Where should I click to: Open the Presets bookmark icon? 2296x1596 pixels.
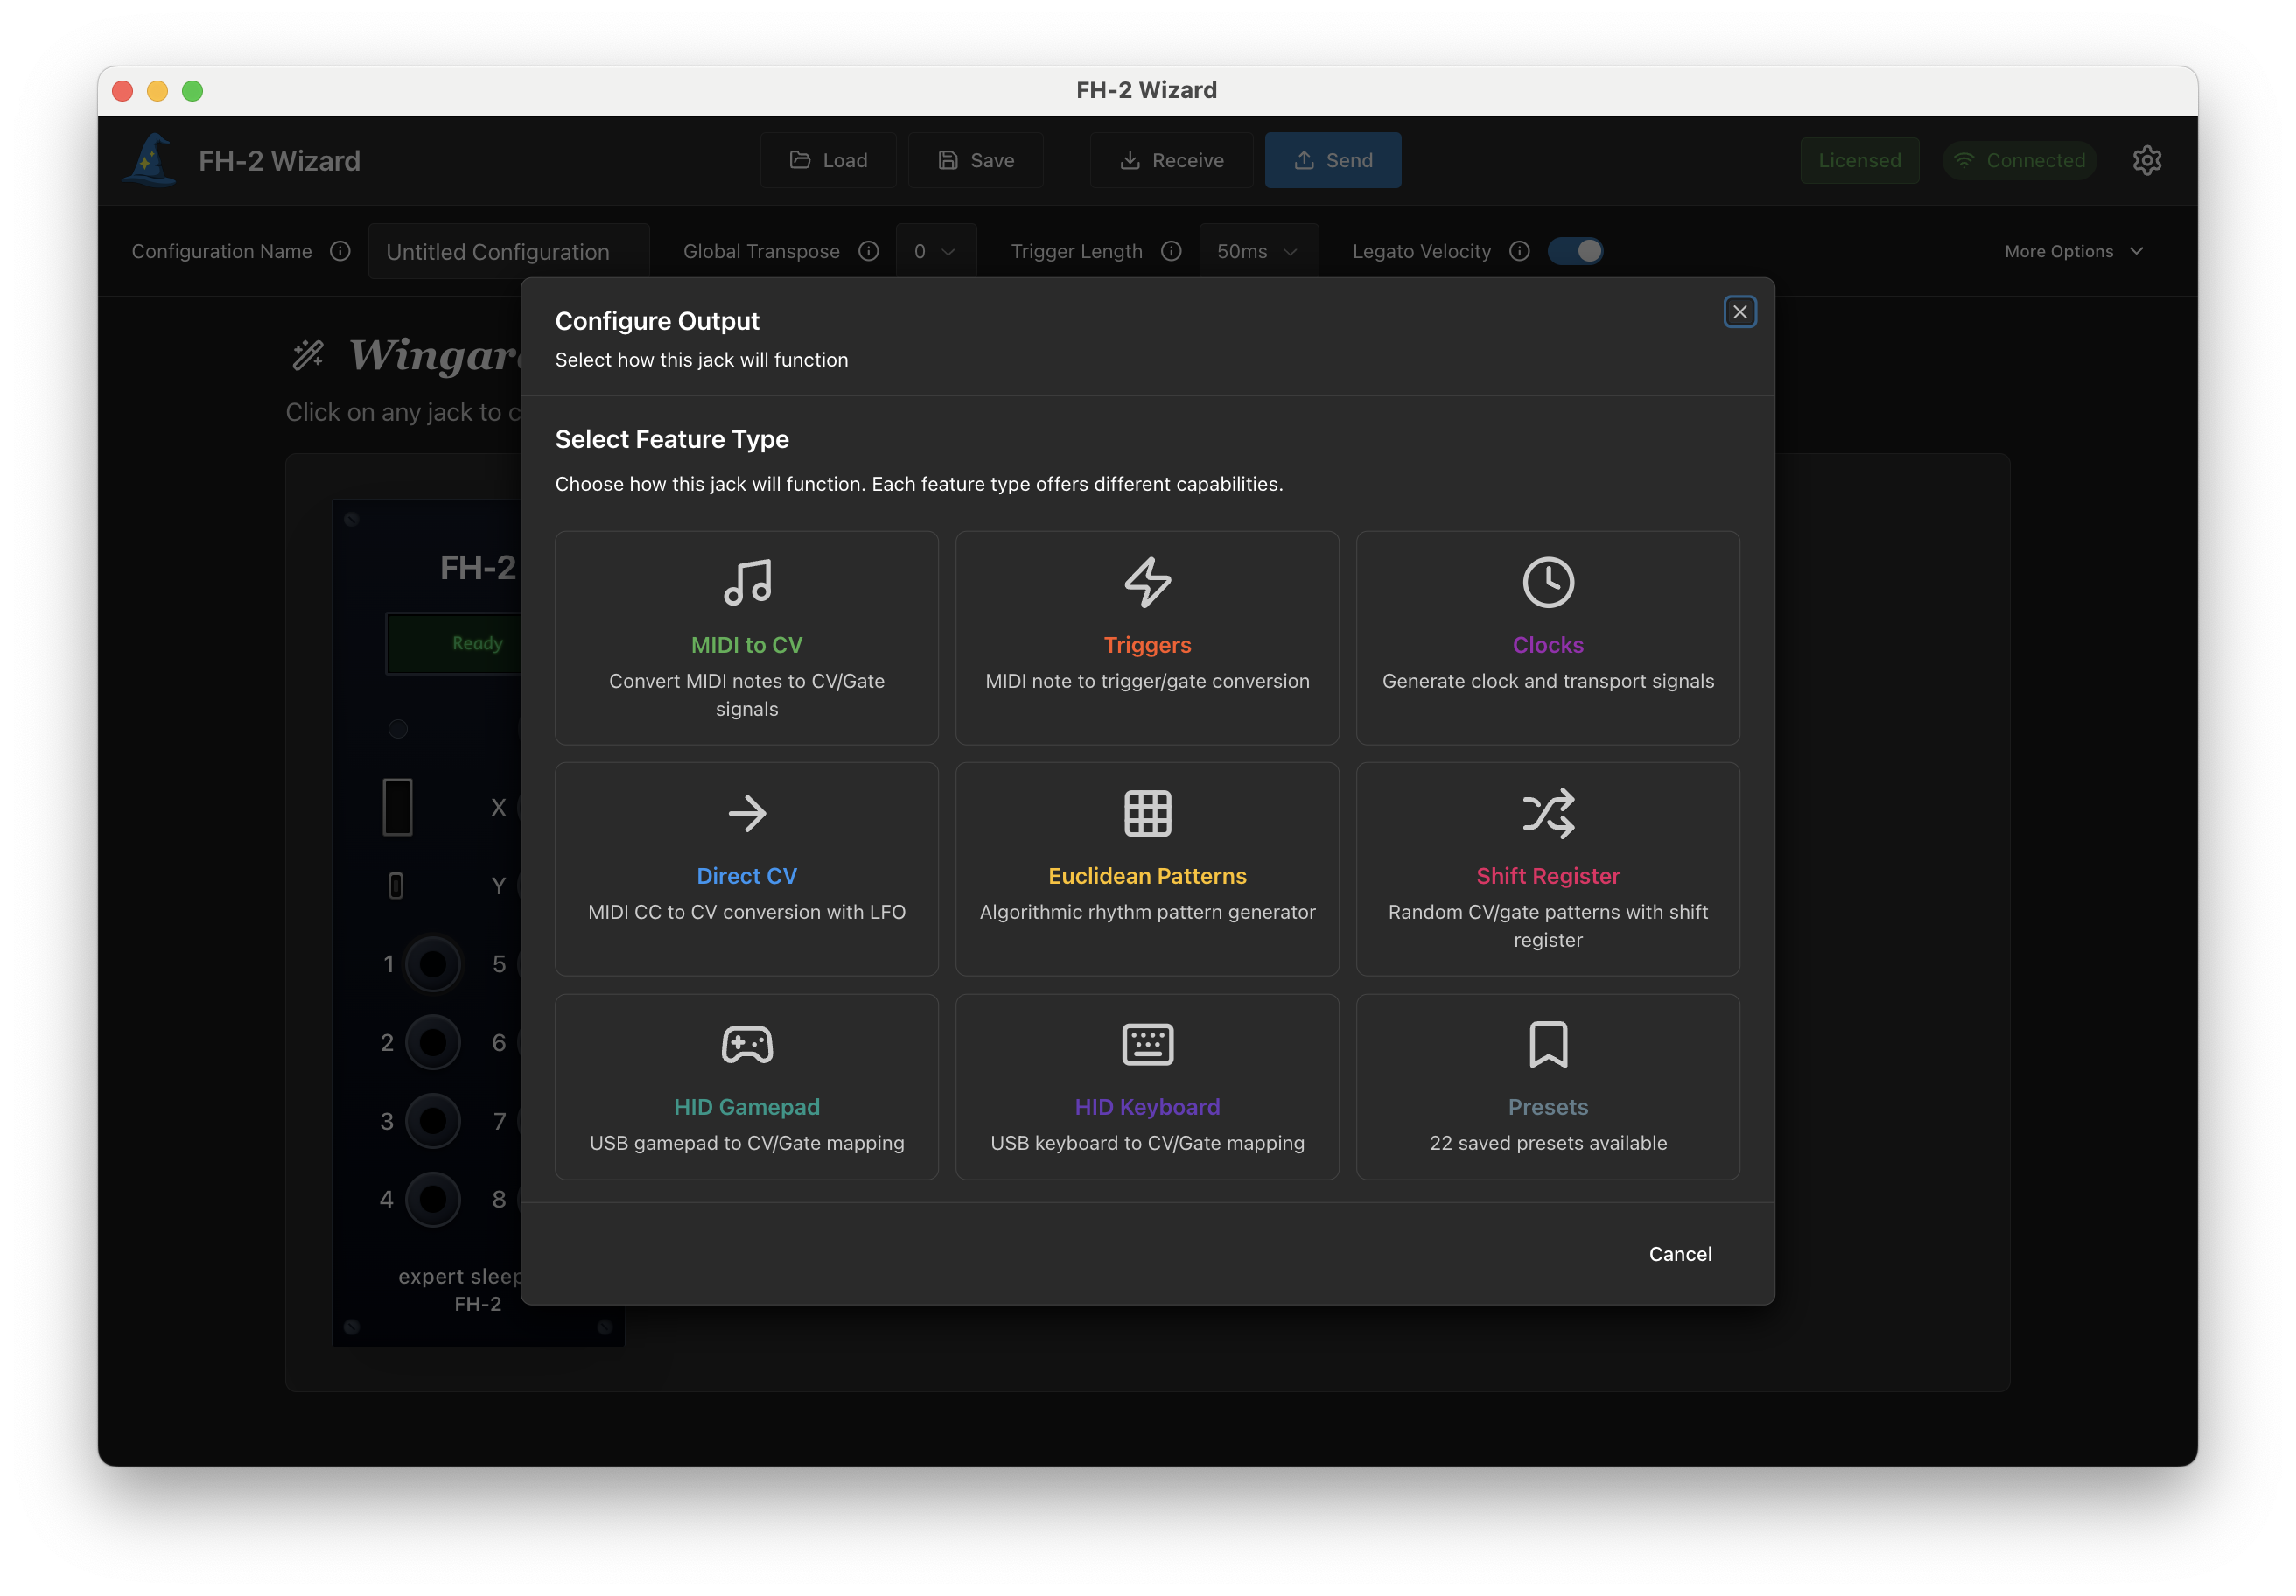1548,1044
